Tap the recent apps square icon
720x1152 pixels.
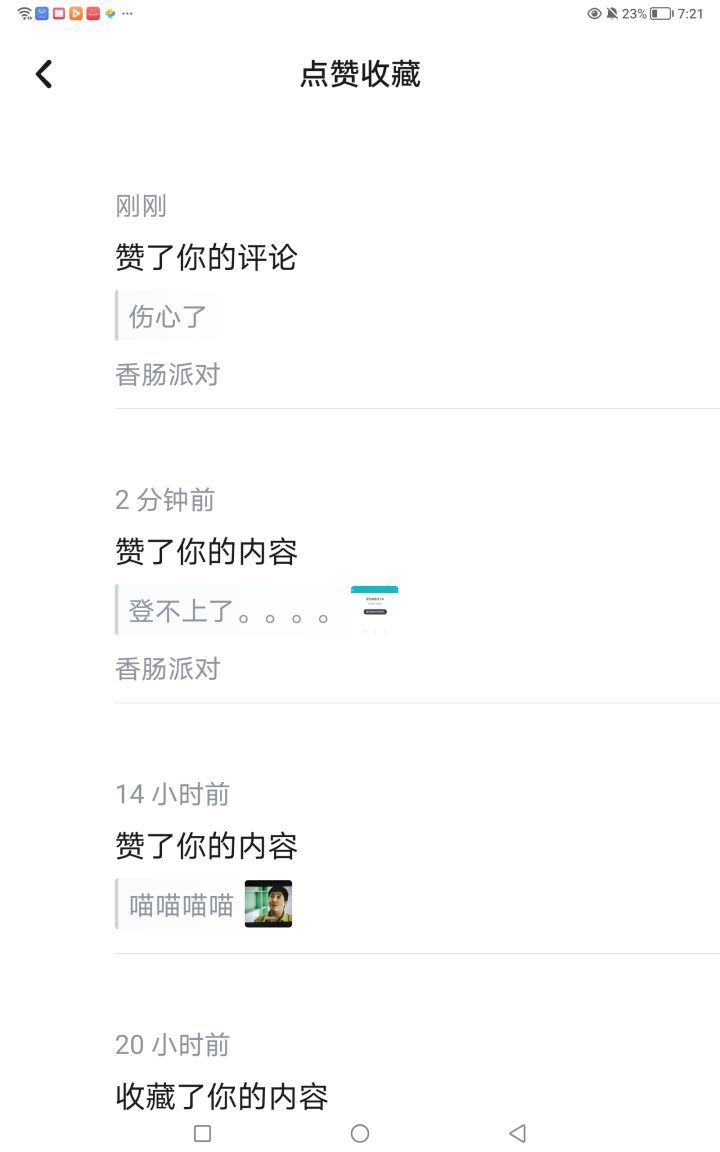[x=203, y=1134]
